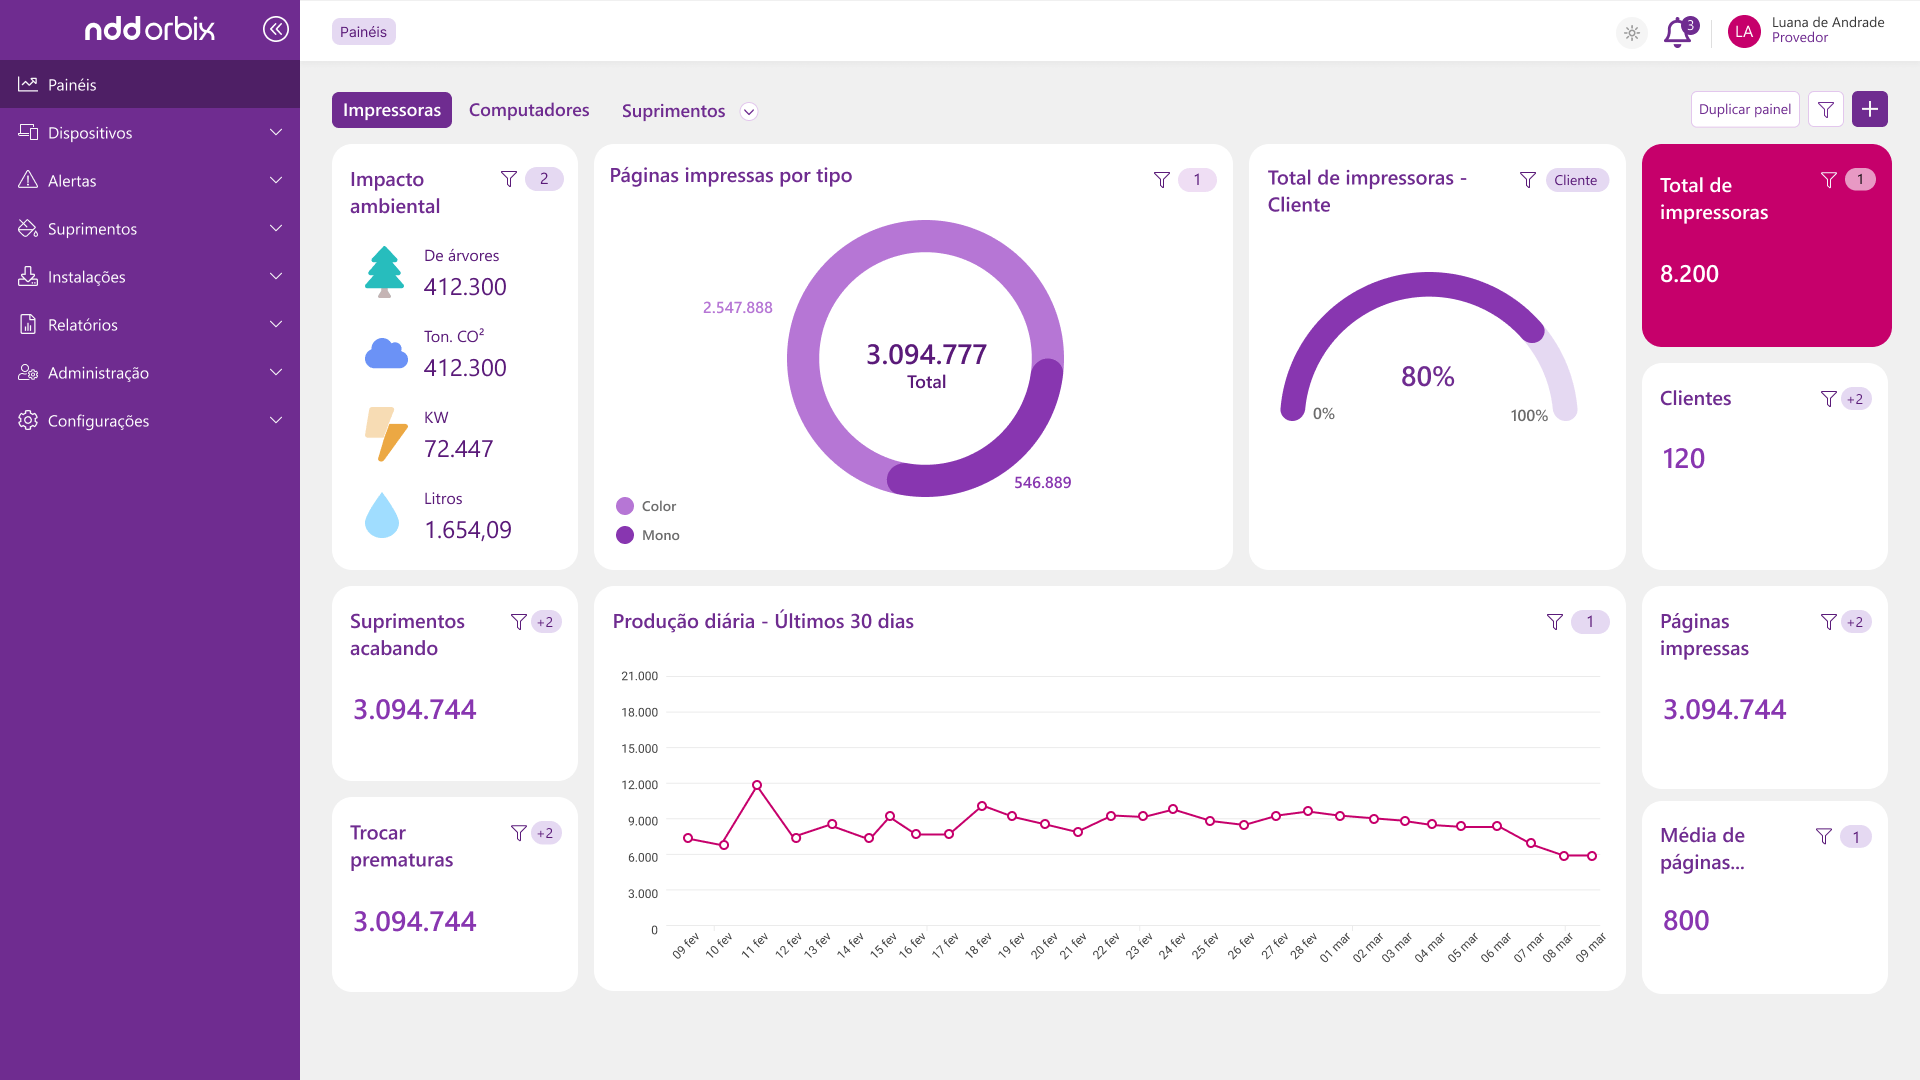
Task: Select the Impressoras tab
Action: click(x=391, y=110)
